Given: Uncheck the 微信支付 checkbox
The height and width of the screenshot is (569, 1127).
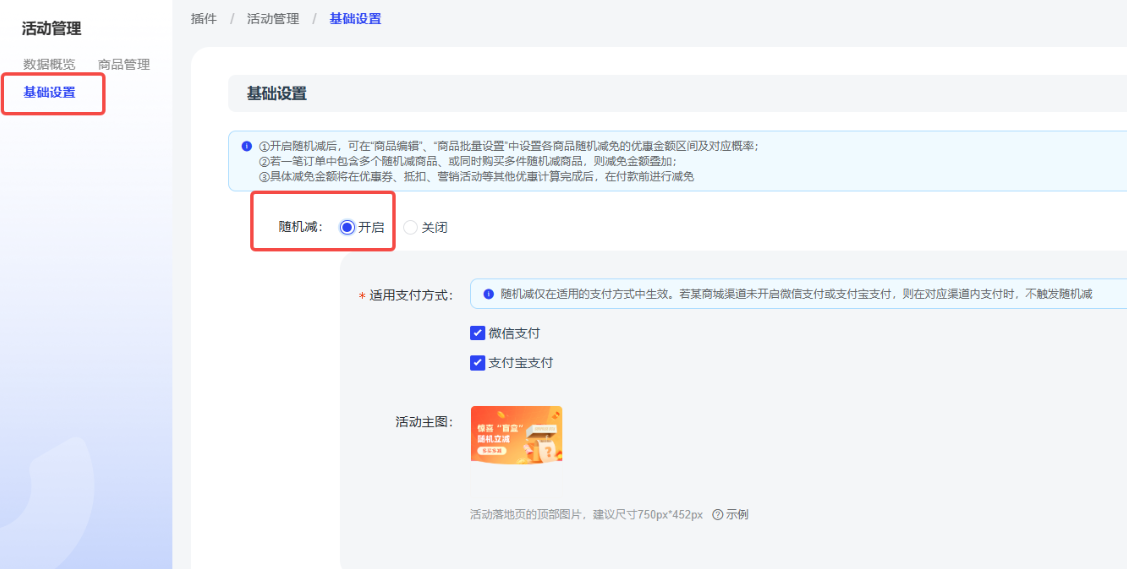Looking at the screenshot, I should pyautogui.click(x=477, y=333).
